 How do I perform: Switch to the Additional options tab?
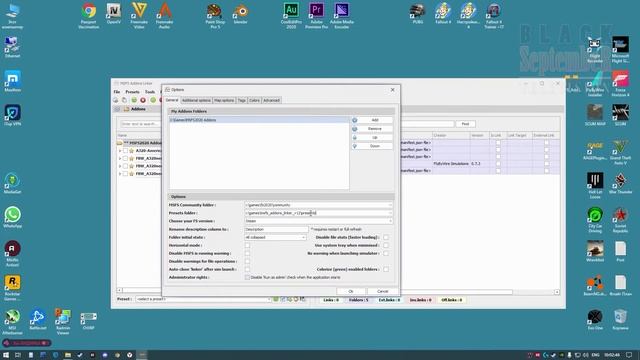pos(196,100)
